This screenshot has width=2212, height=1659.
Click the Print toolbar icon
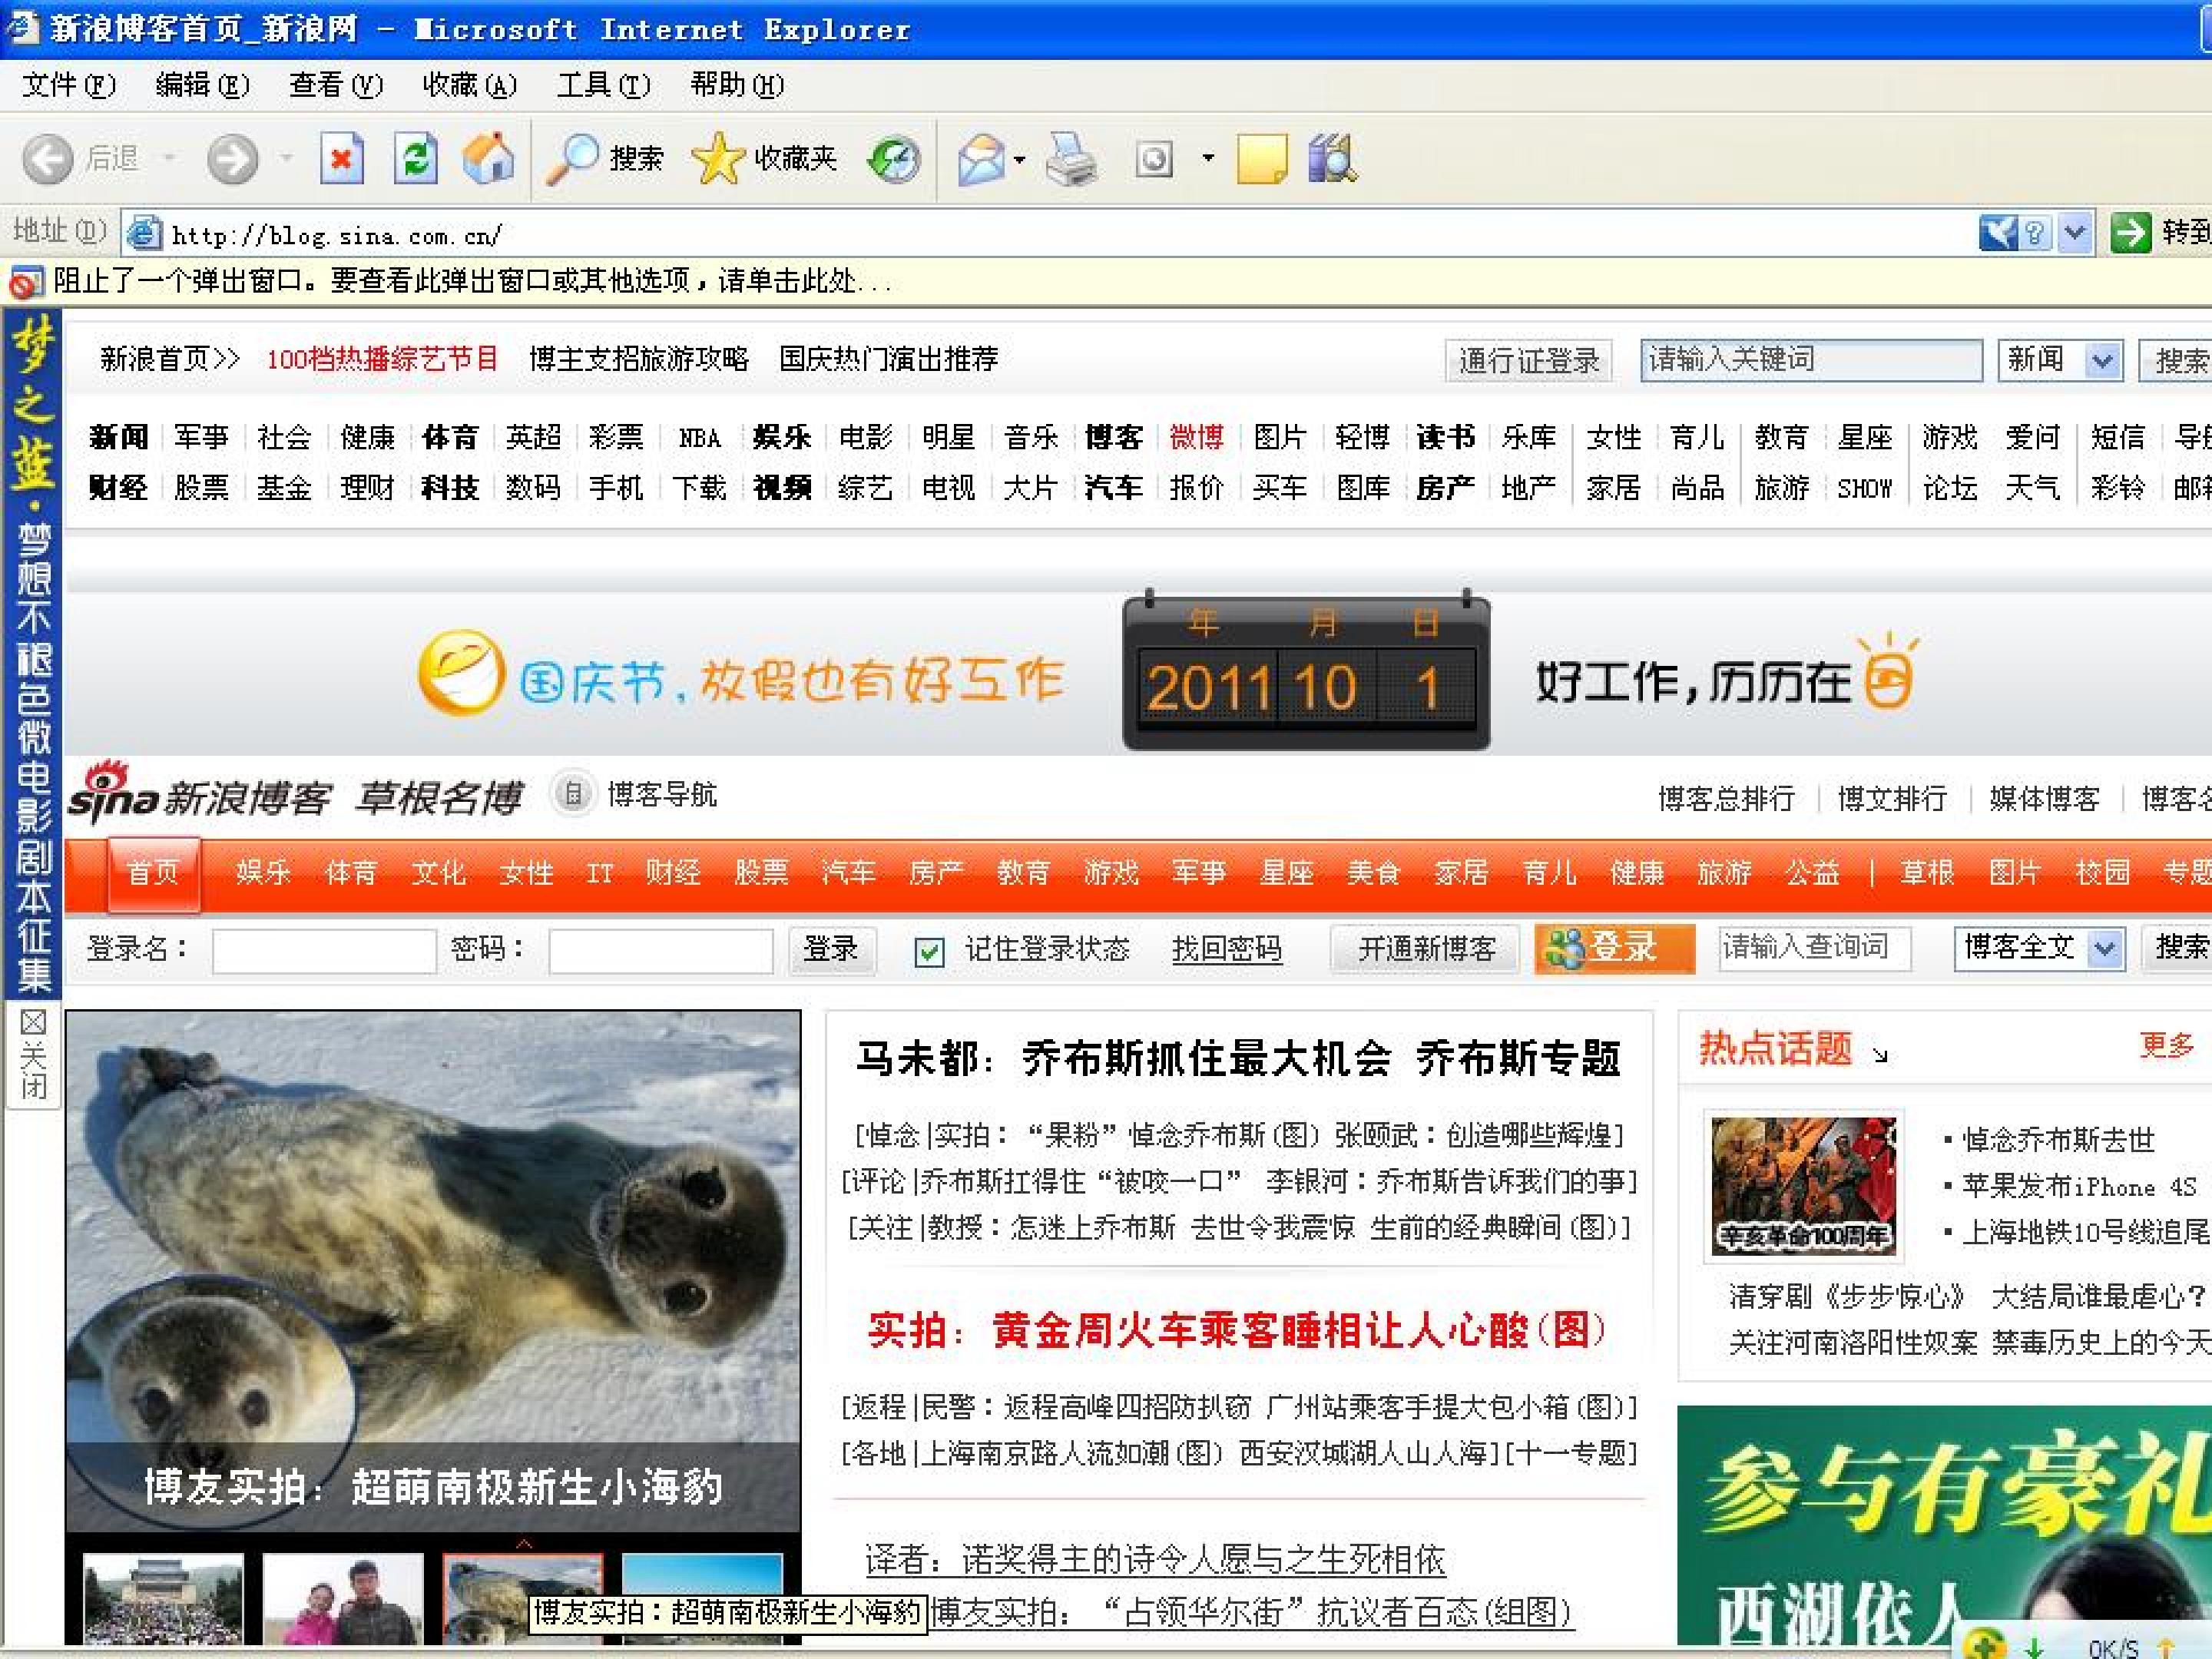[1070, 159]
